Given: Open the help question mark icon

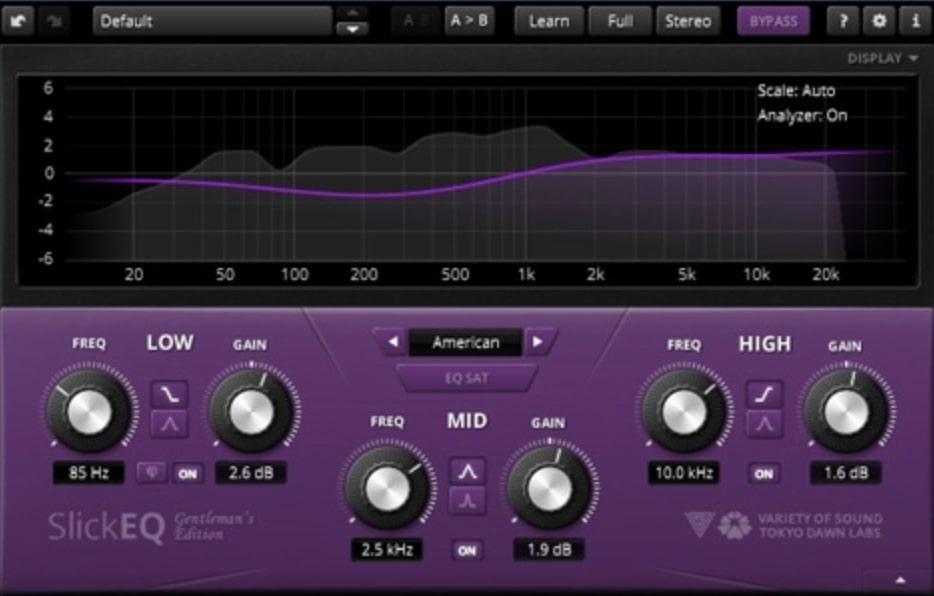Looking at the screenshot, I should pos(843,21).
